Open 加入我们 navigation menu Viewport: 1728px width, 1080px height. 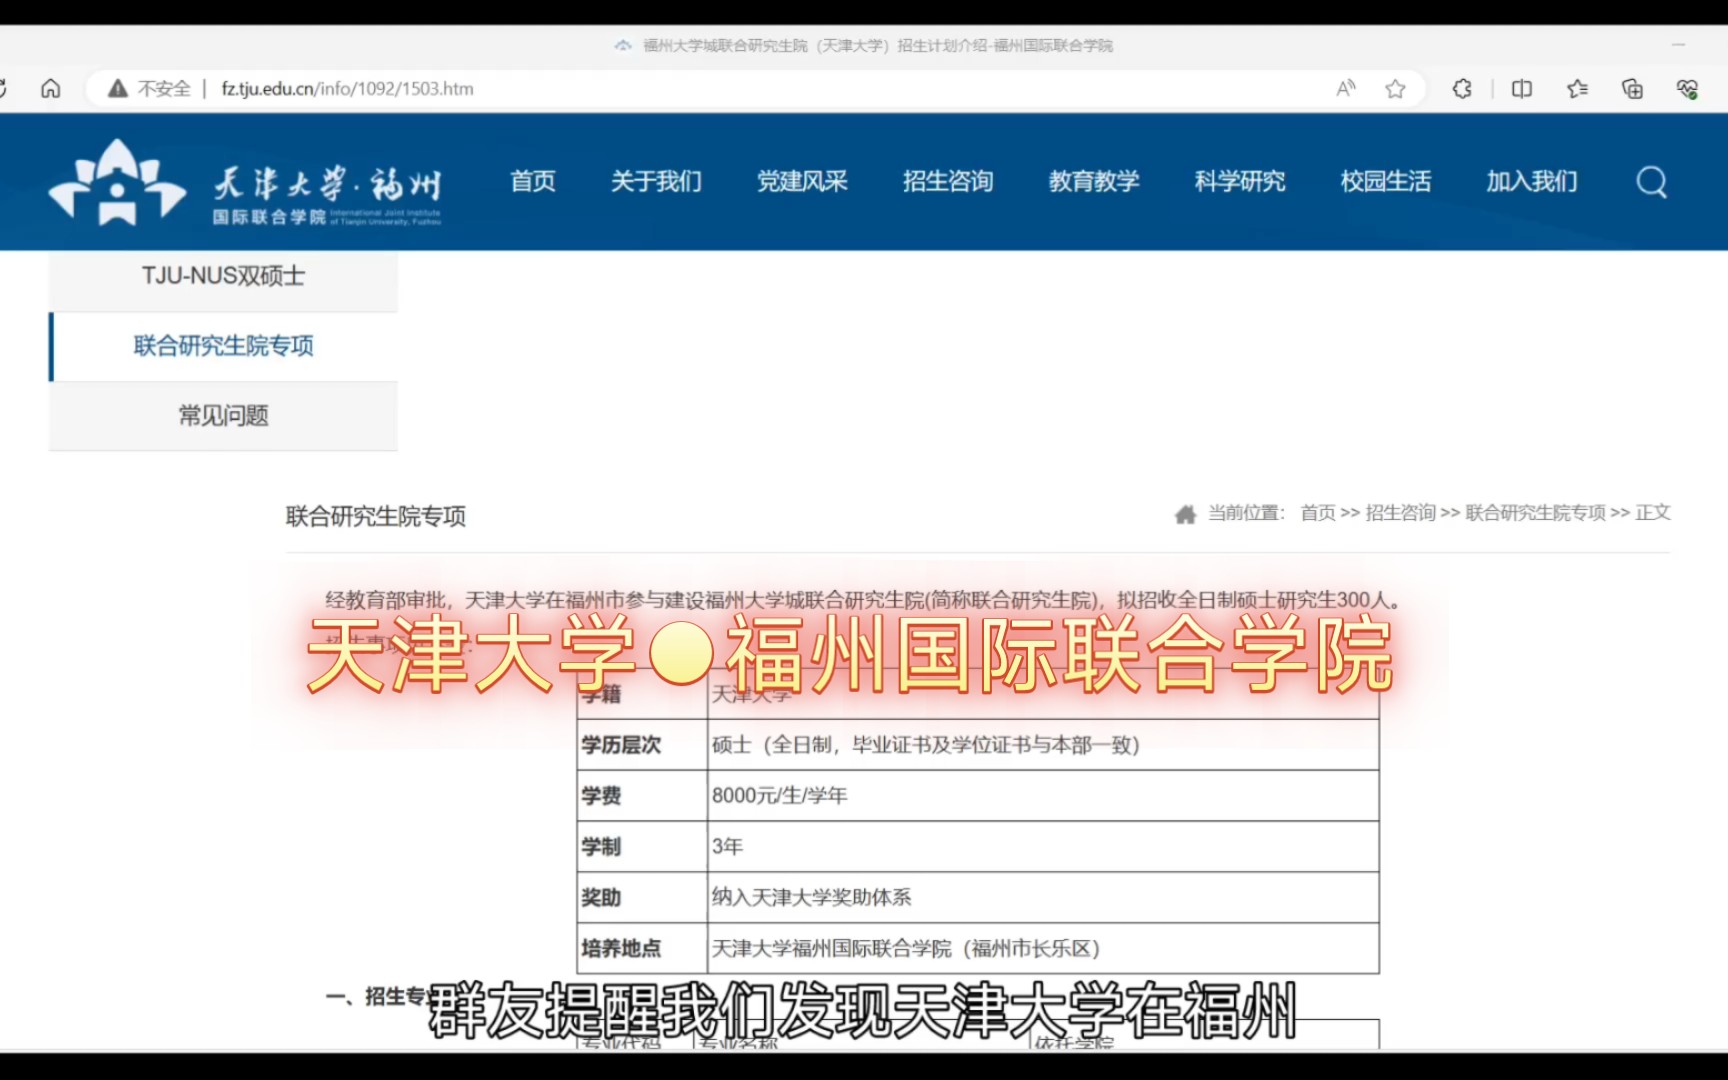[1532, 181]
